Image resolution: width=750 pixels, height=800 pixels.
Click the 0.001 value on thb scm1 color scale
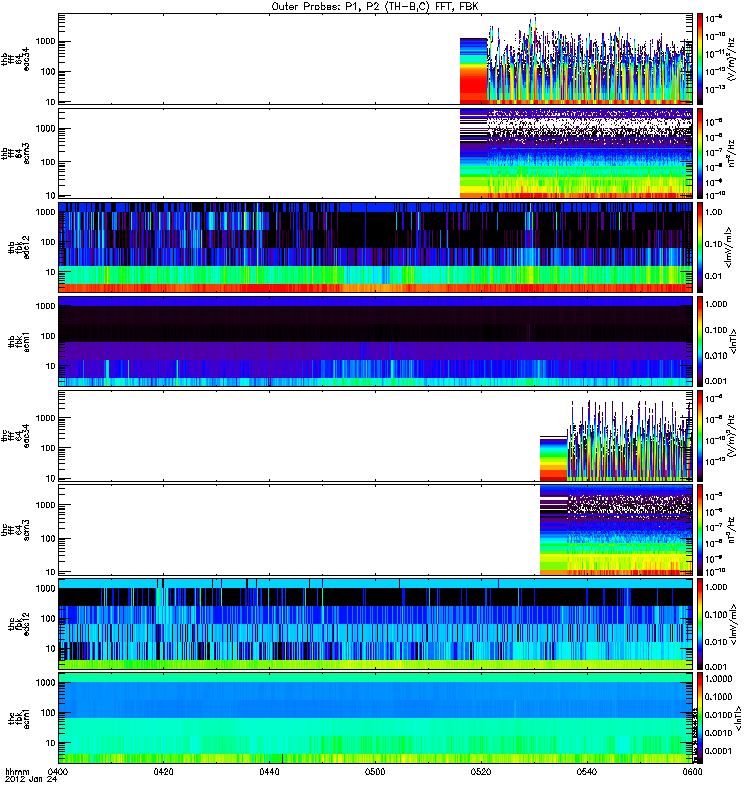716,381
